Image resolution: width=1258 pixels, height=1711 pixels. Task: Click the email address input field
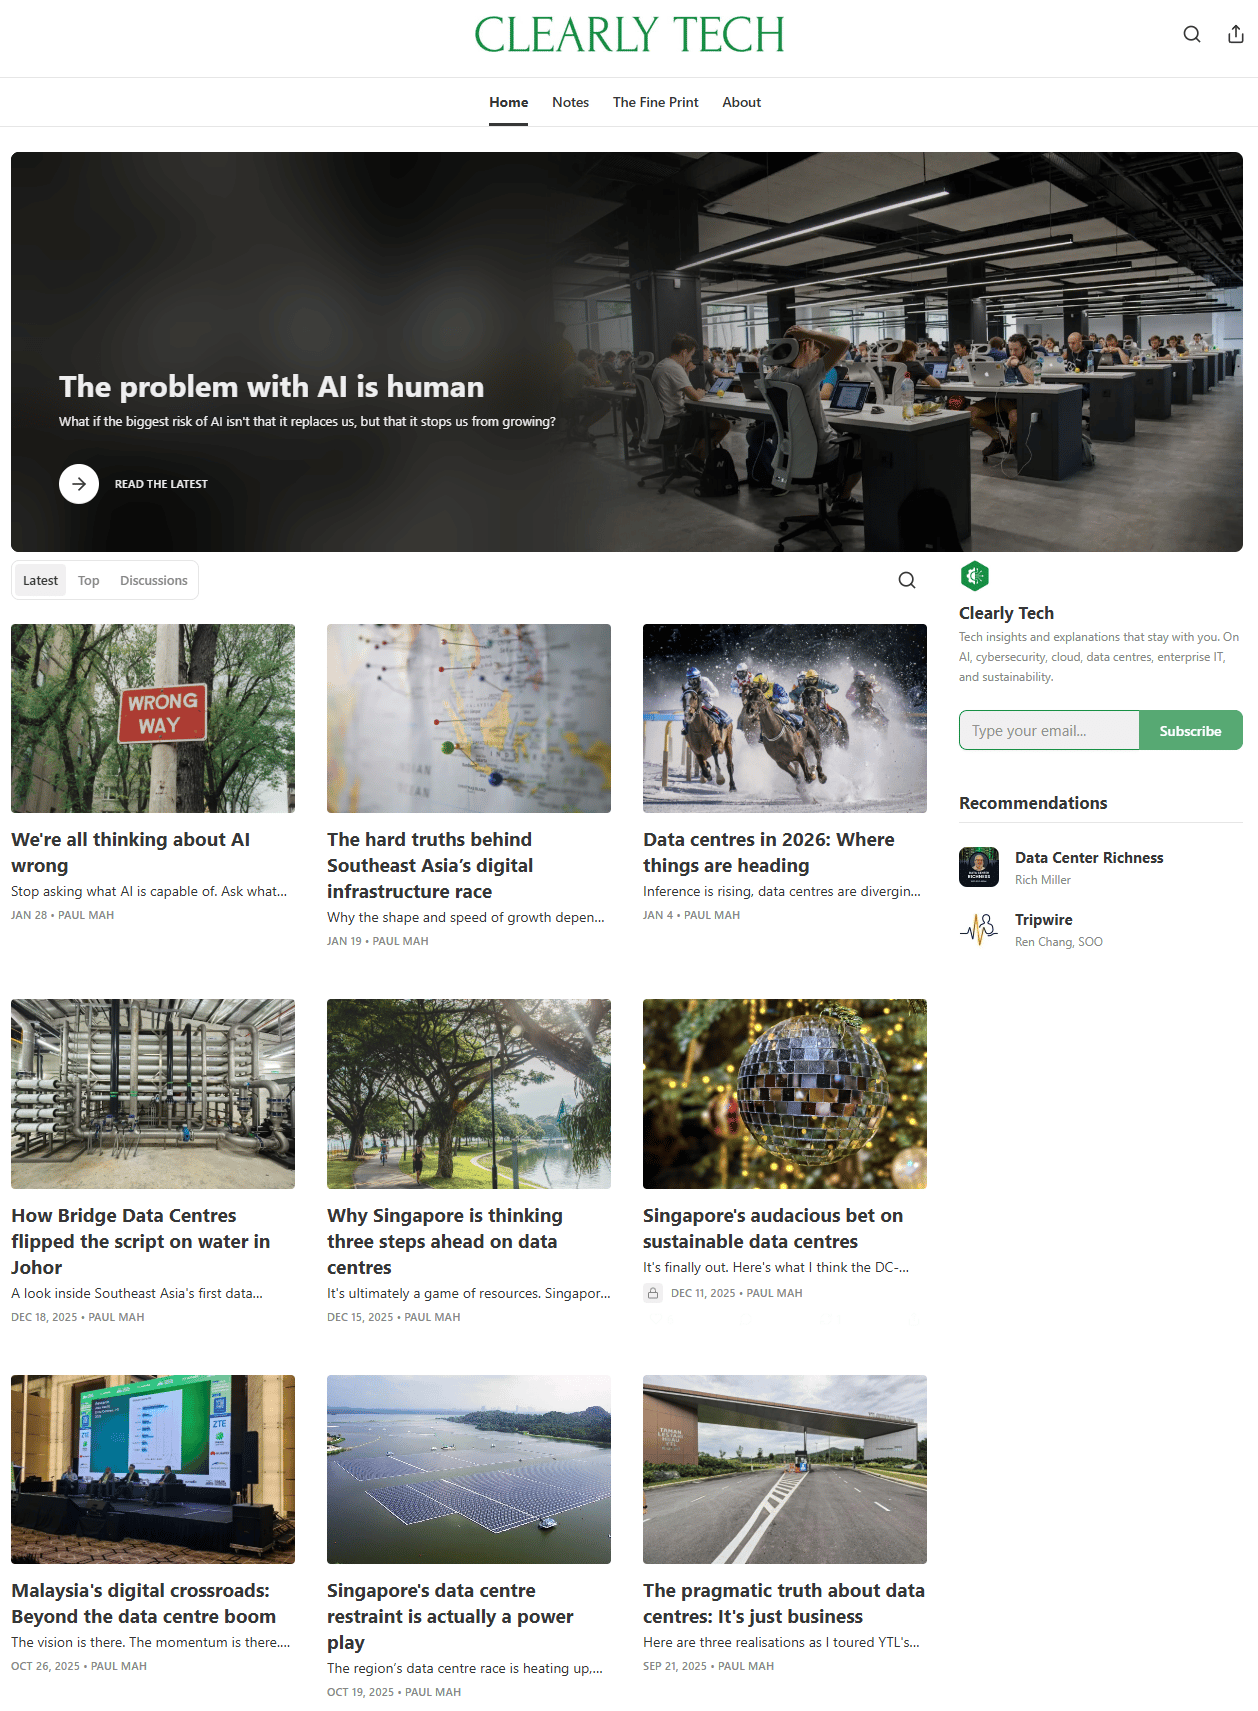[x=1049, y=730]
